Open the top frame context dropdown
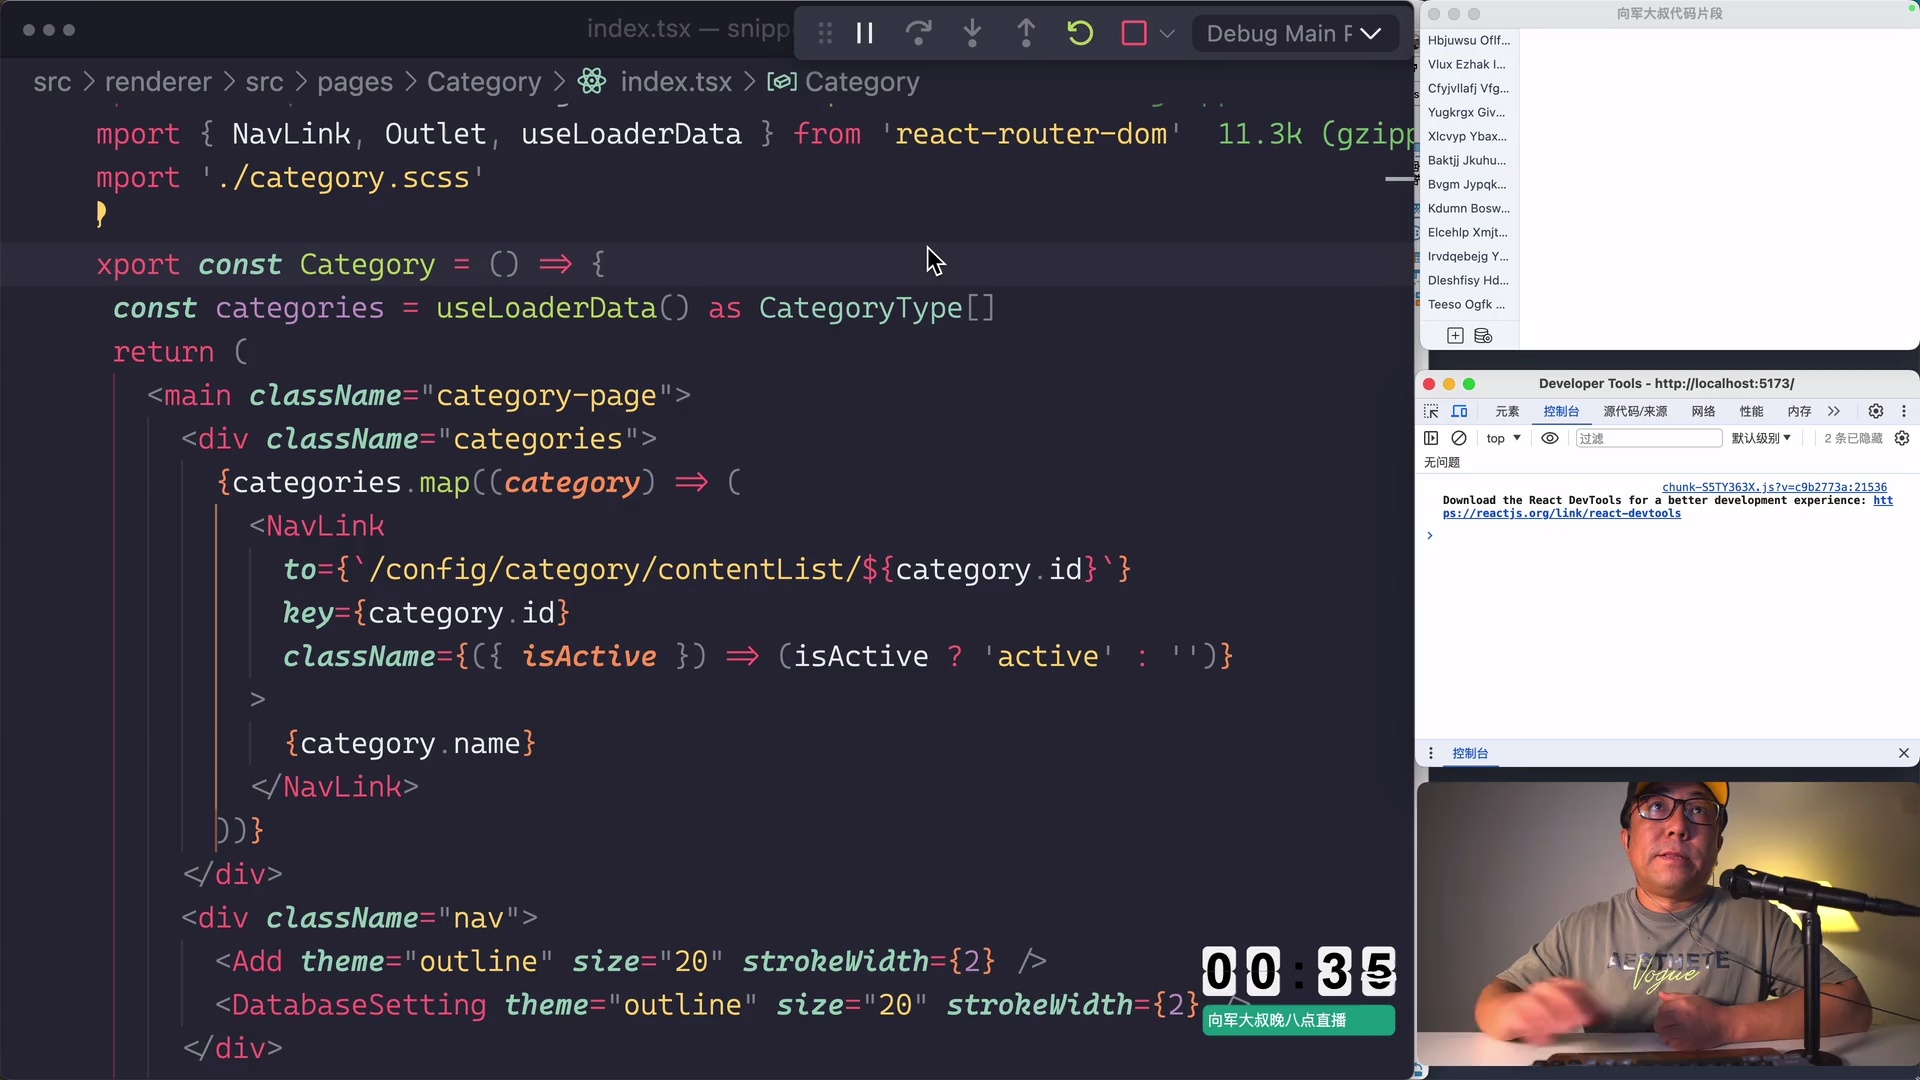Viewport: 1920px width, 1080px height. (1503, 438)
